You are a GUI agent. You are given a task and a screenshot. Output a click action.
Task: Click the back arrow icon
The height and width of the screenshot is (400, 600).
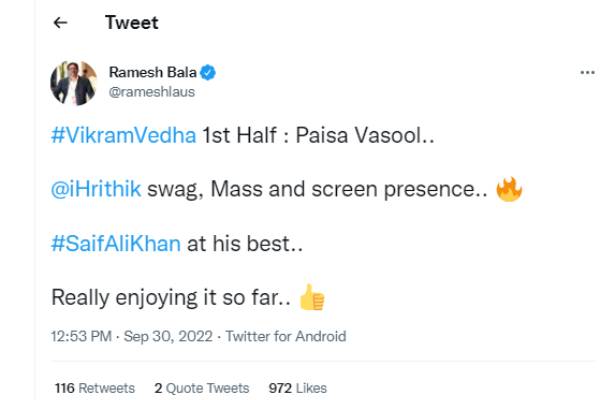point(60,23)
